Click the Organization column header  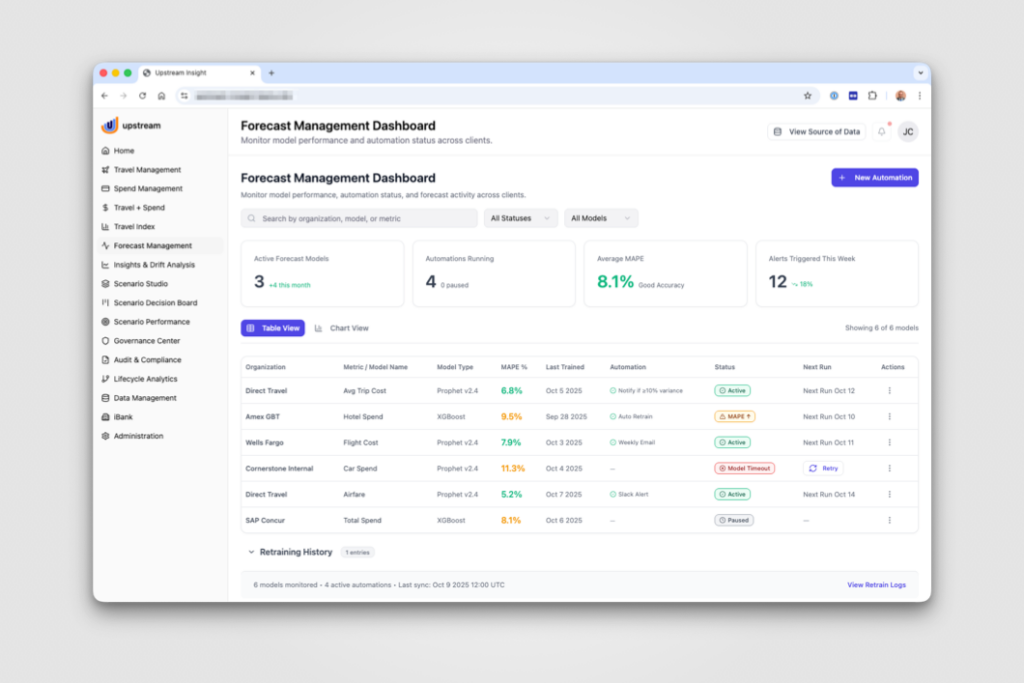click(265, 367)
